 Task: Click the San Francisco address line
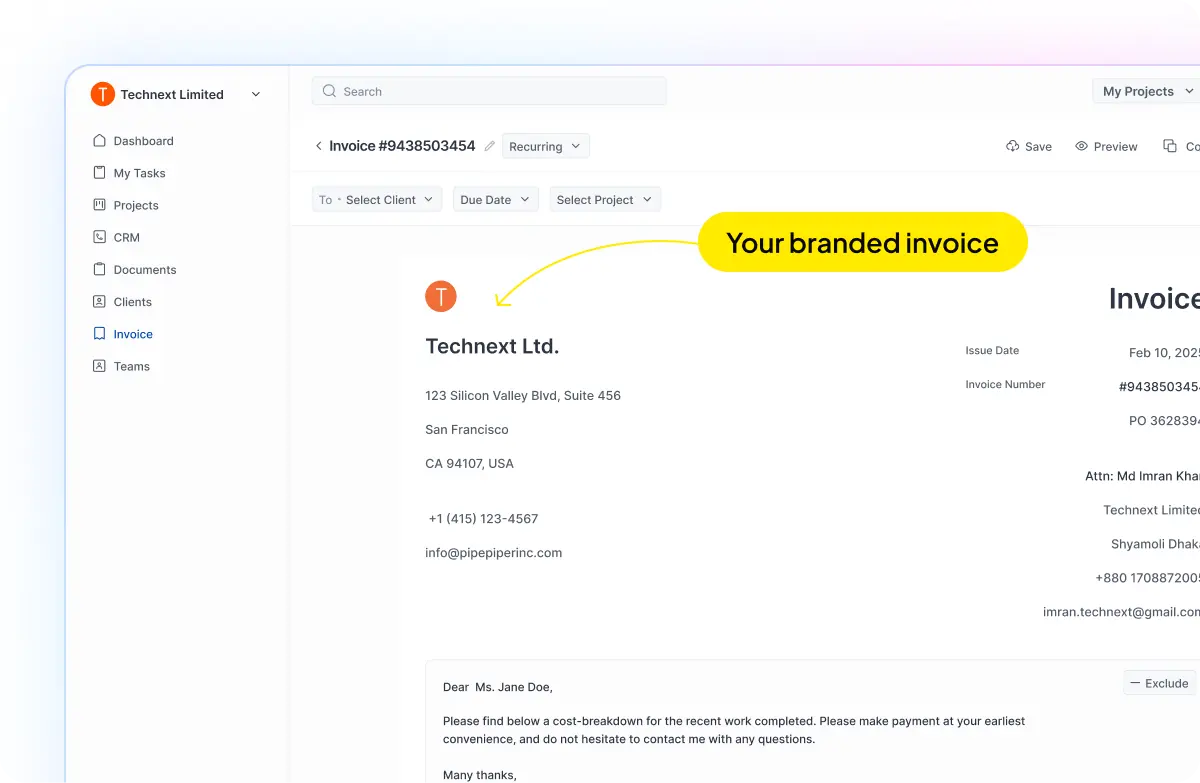[x=467, y=430]
